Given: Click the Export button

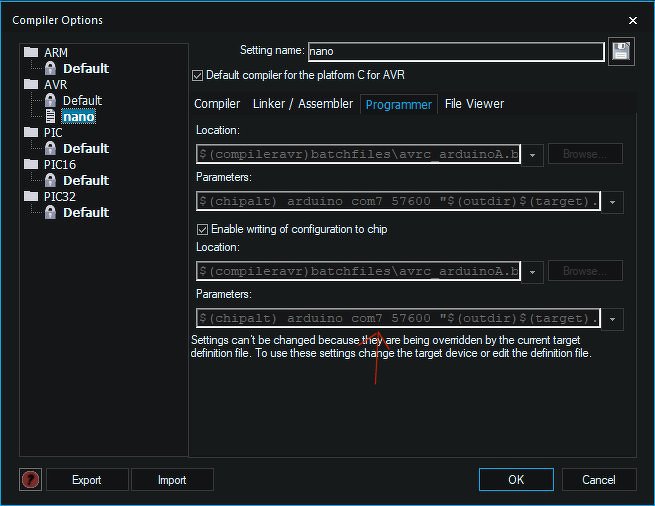Looking at the screenshot, I should click(87, 480).
